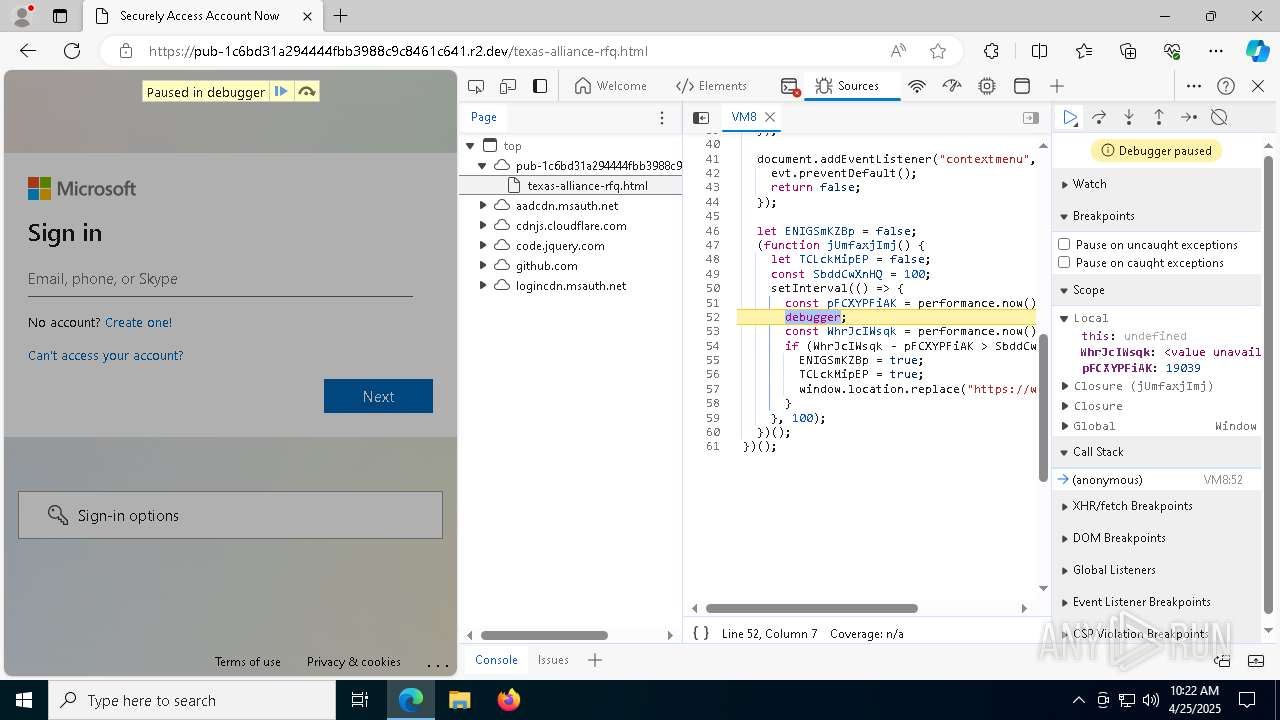1280x720 pixels.
Task: Open Privacy & cookies link
Action: tap(354, 662)
